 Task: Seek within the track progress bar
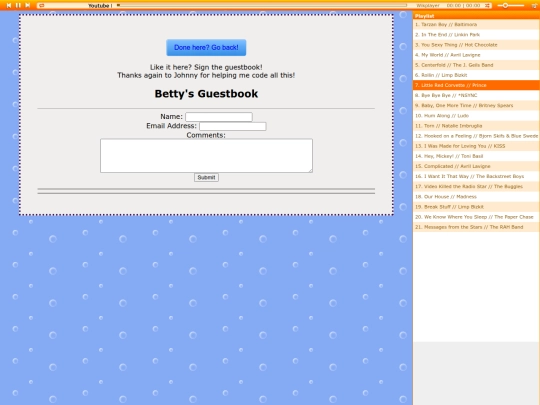click(x=262, y=6)
